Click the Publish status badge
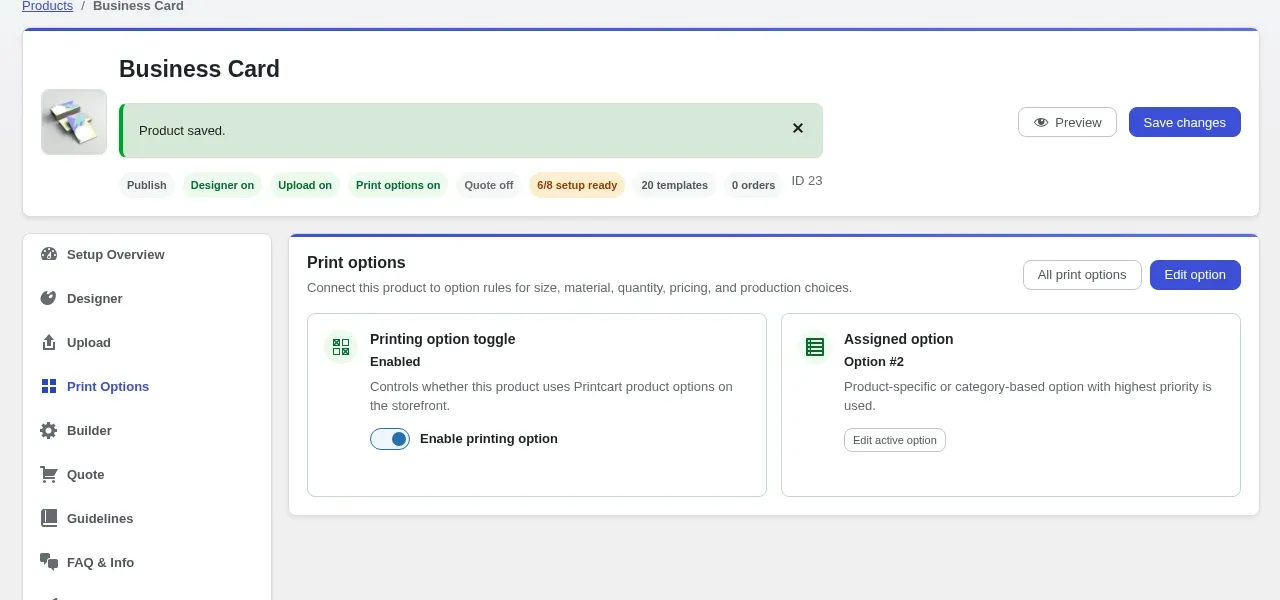This screenshot has height=600, width=1280. pos(147,185)
